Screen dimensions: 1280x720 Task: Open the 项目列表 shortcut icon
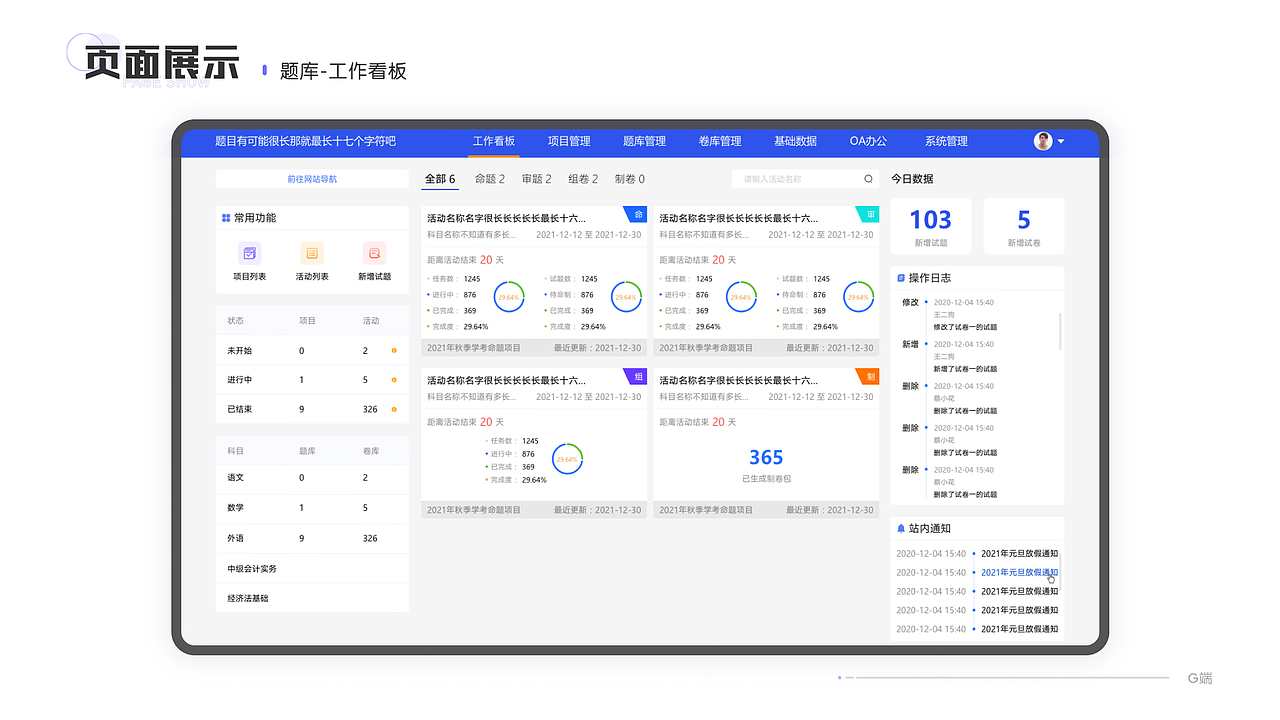250,254
